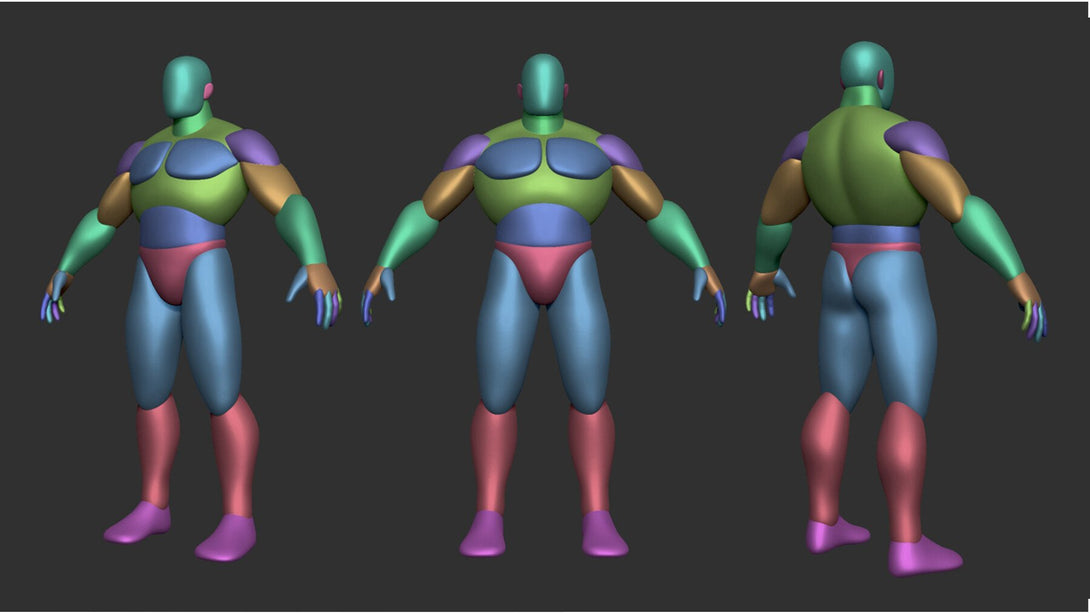
Task: Click the back-view figure's teal head
Action: [864, 65]
